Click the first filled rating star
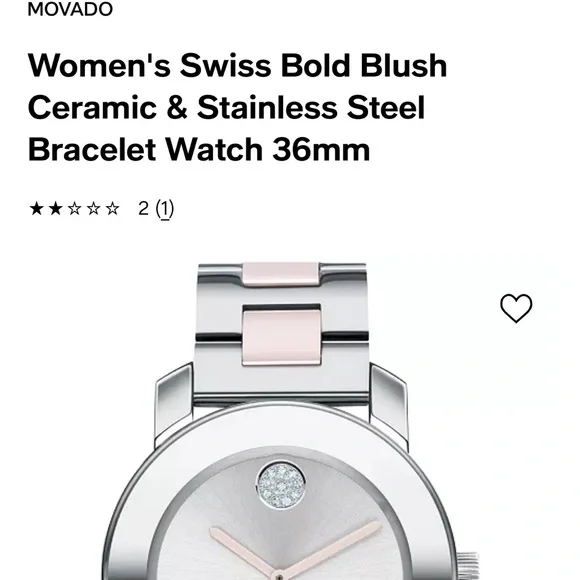 [37, 209]
